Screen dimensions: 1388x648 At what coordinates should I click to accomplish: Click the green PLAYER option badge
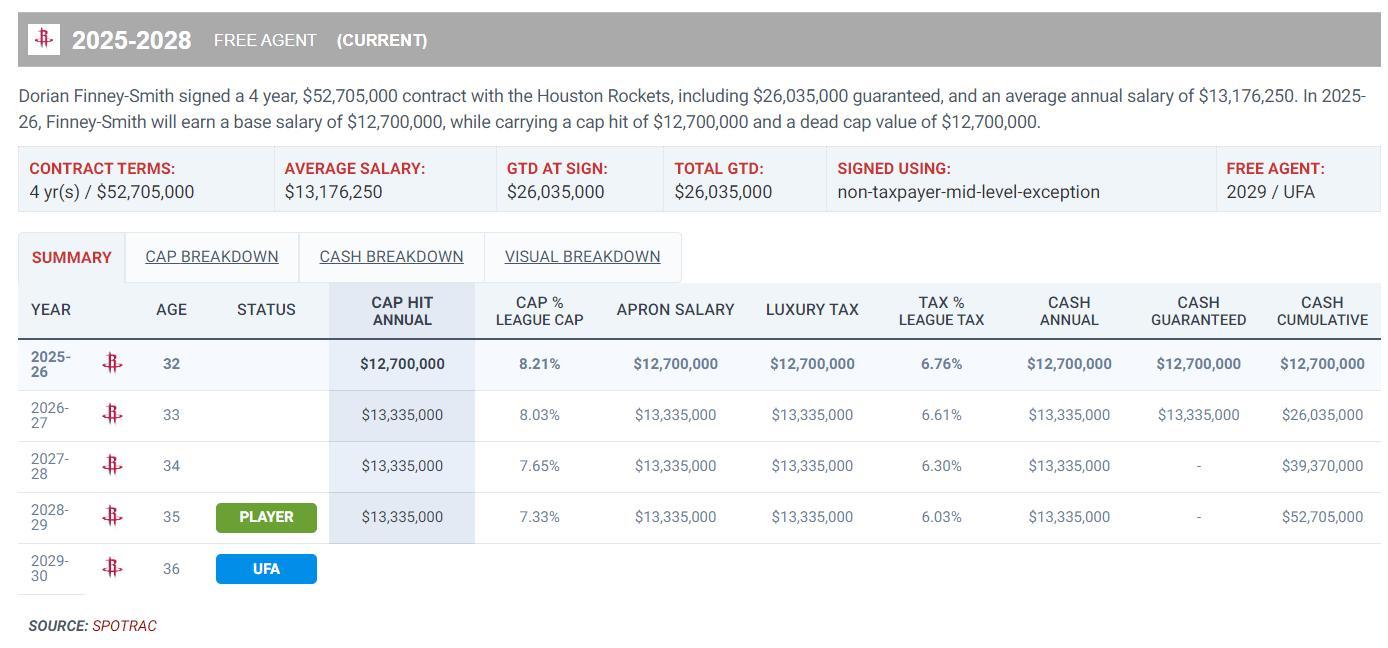pyautogui.click(x=266, y=517)
